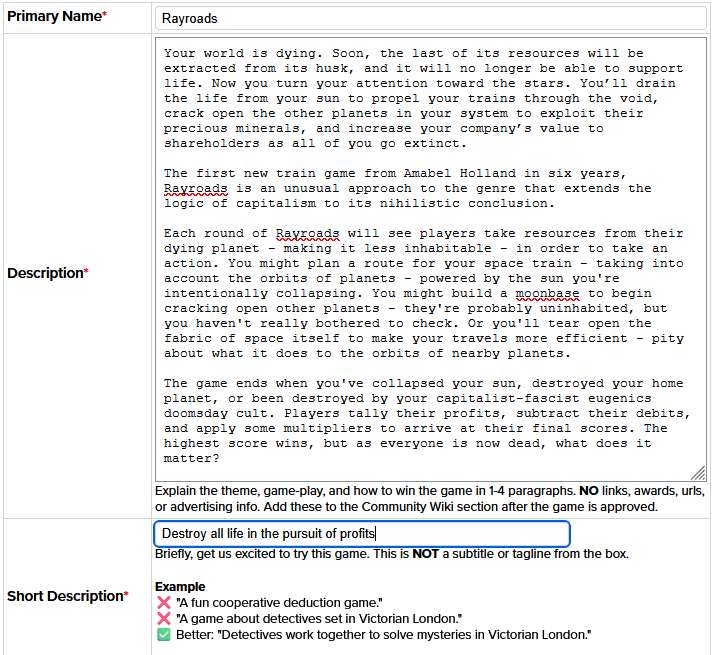The height and width of the screenshot is (655, 713).
Task: Click the "A fun cooperative deduction game." example text
Action: click(278, 603)
